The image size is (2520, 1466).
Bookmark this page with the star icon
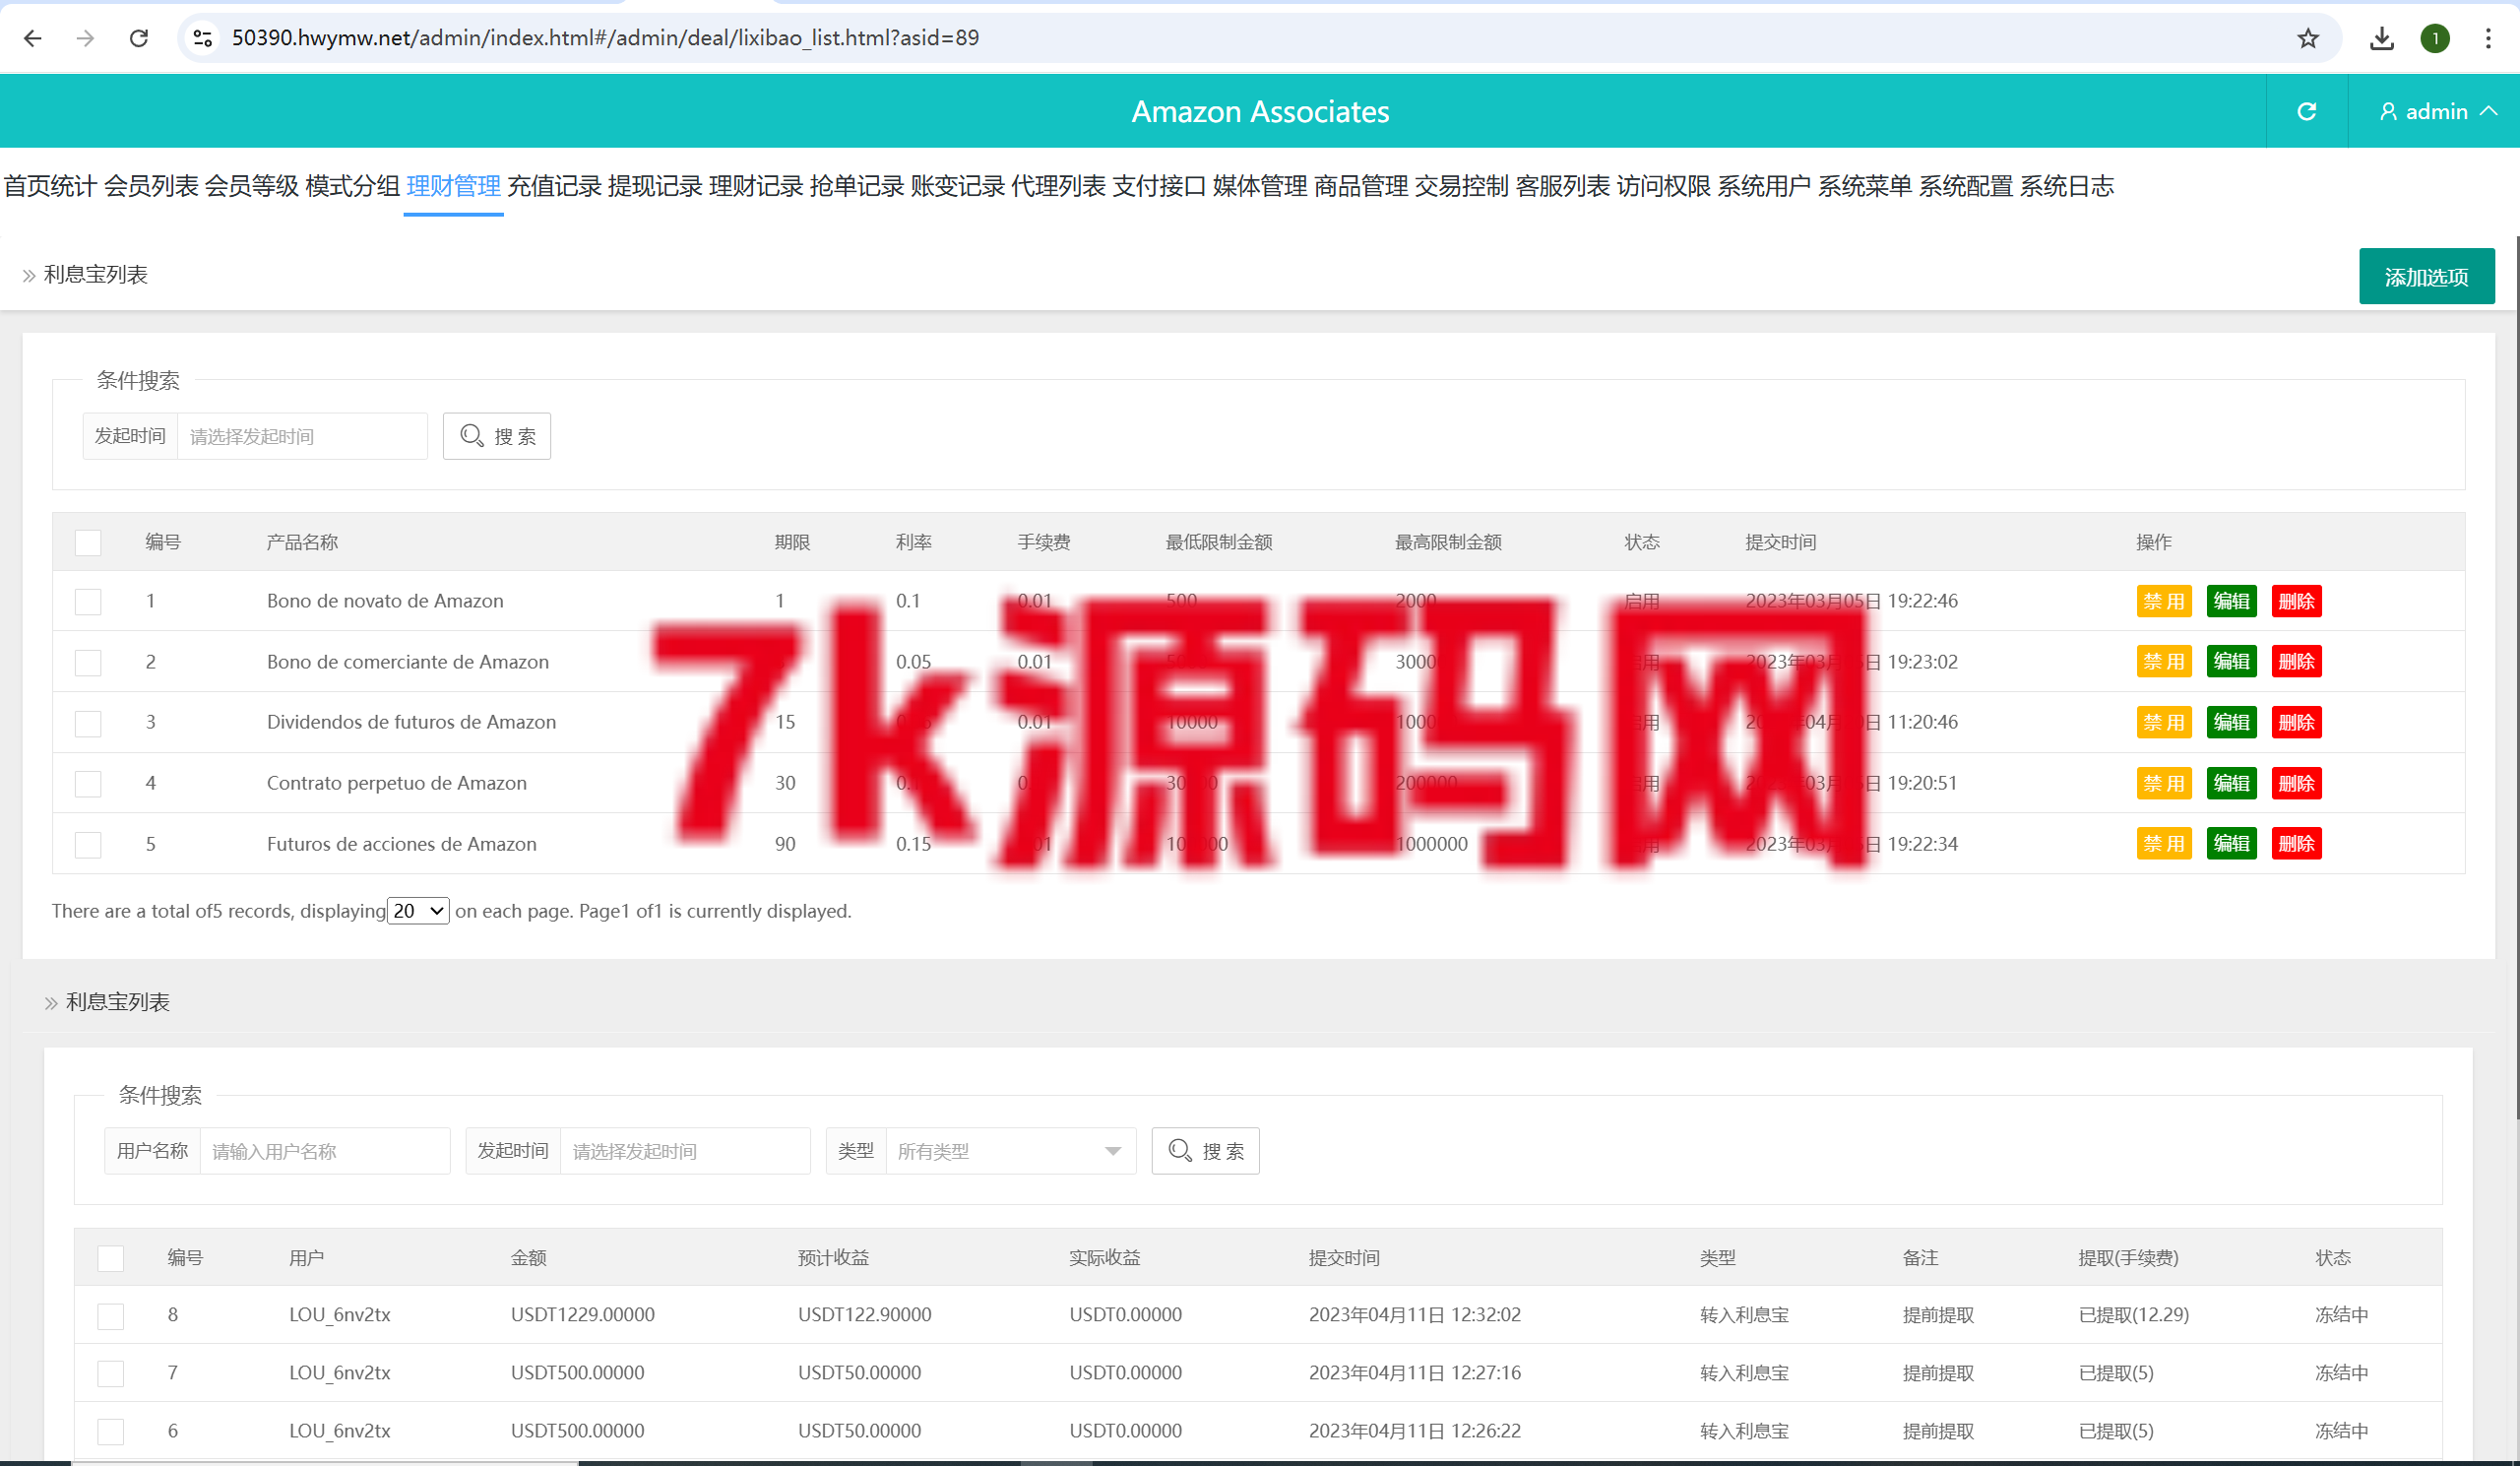tap(2308, 38)
